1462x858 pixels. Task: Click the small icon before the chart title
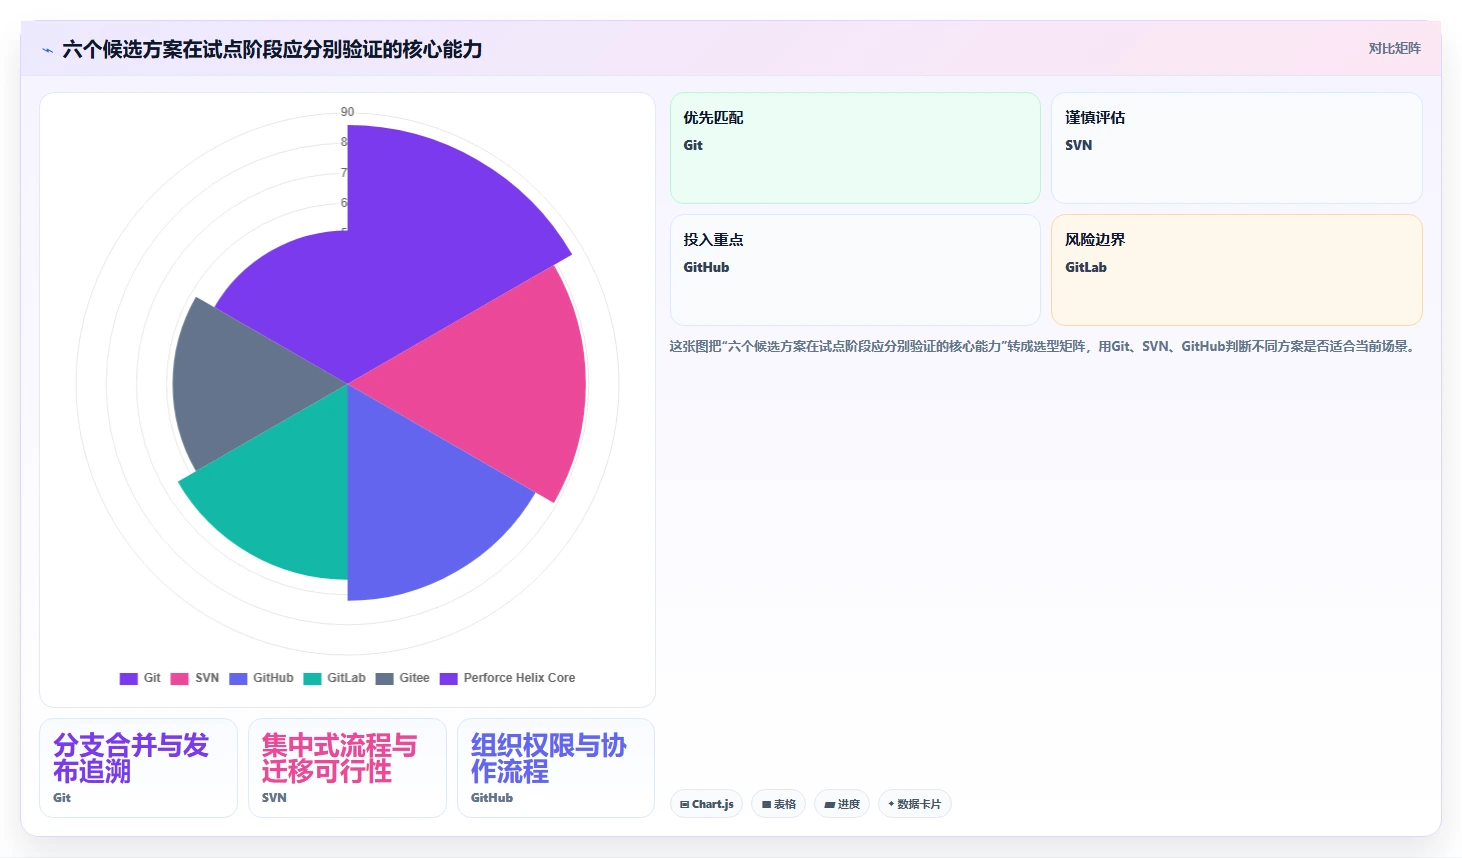click(47, 50)
